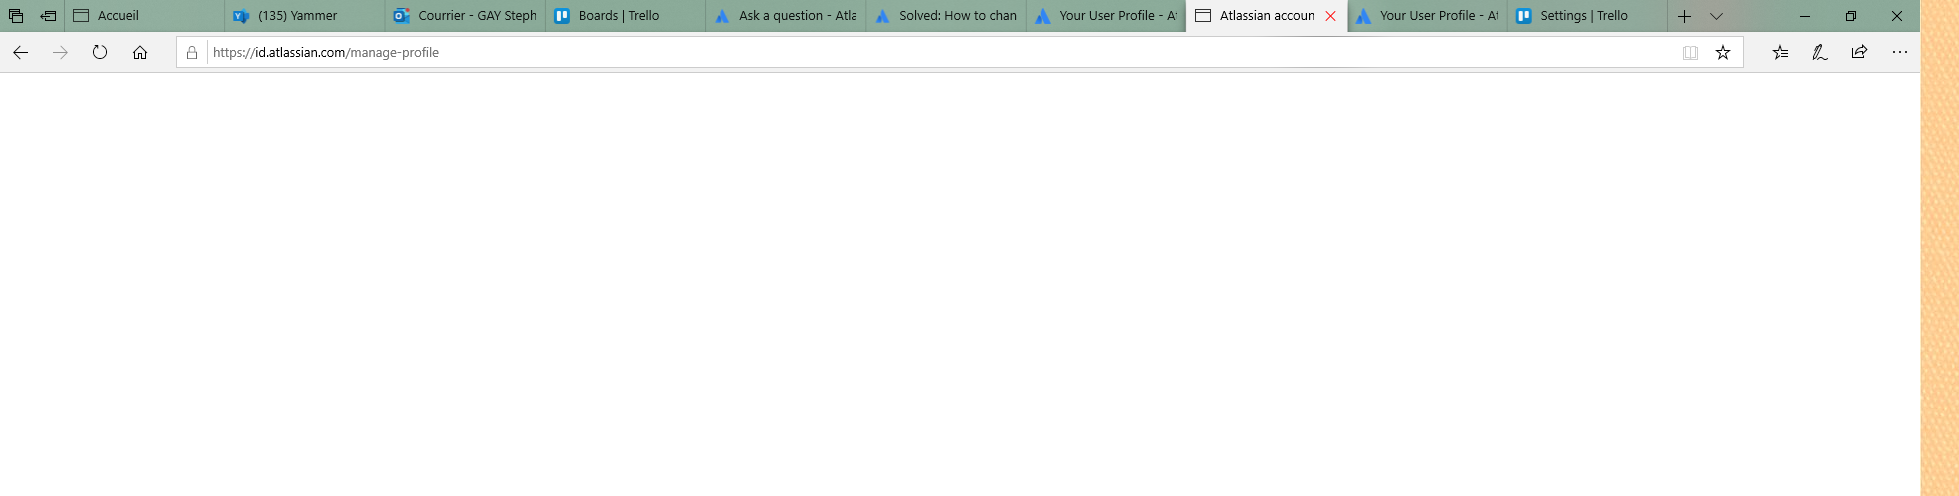
Task: Minimize the browser window
Action: [1805, 16]
